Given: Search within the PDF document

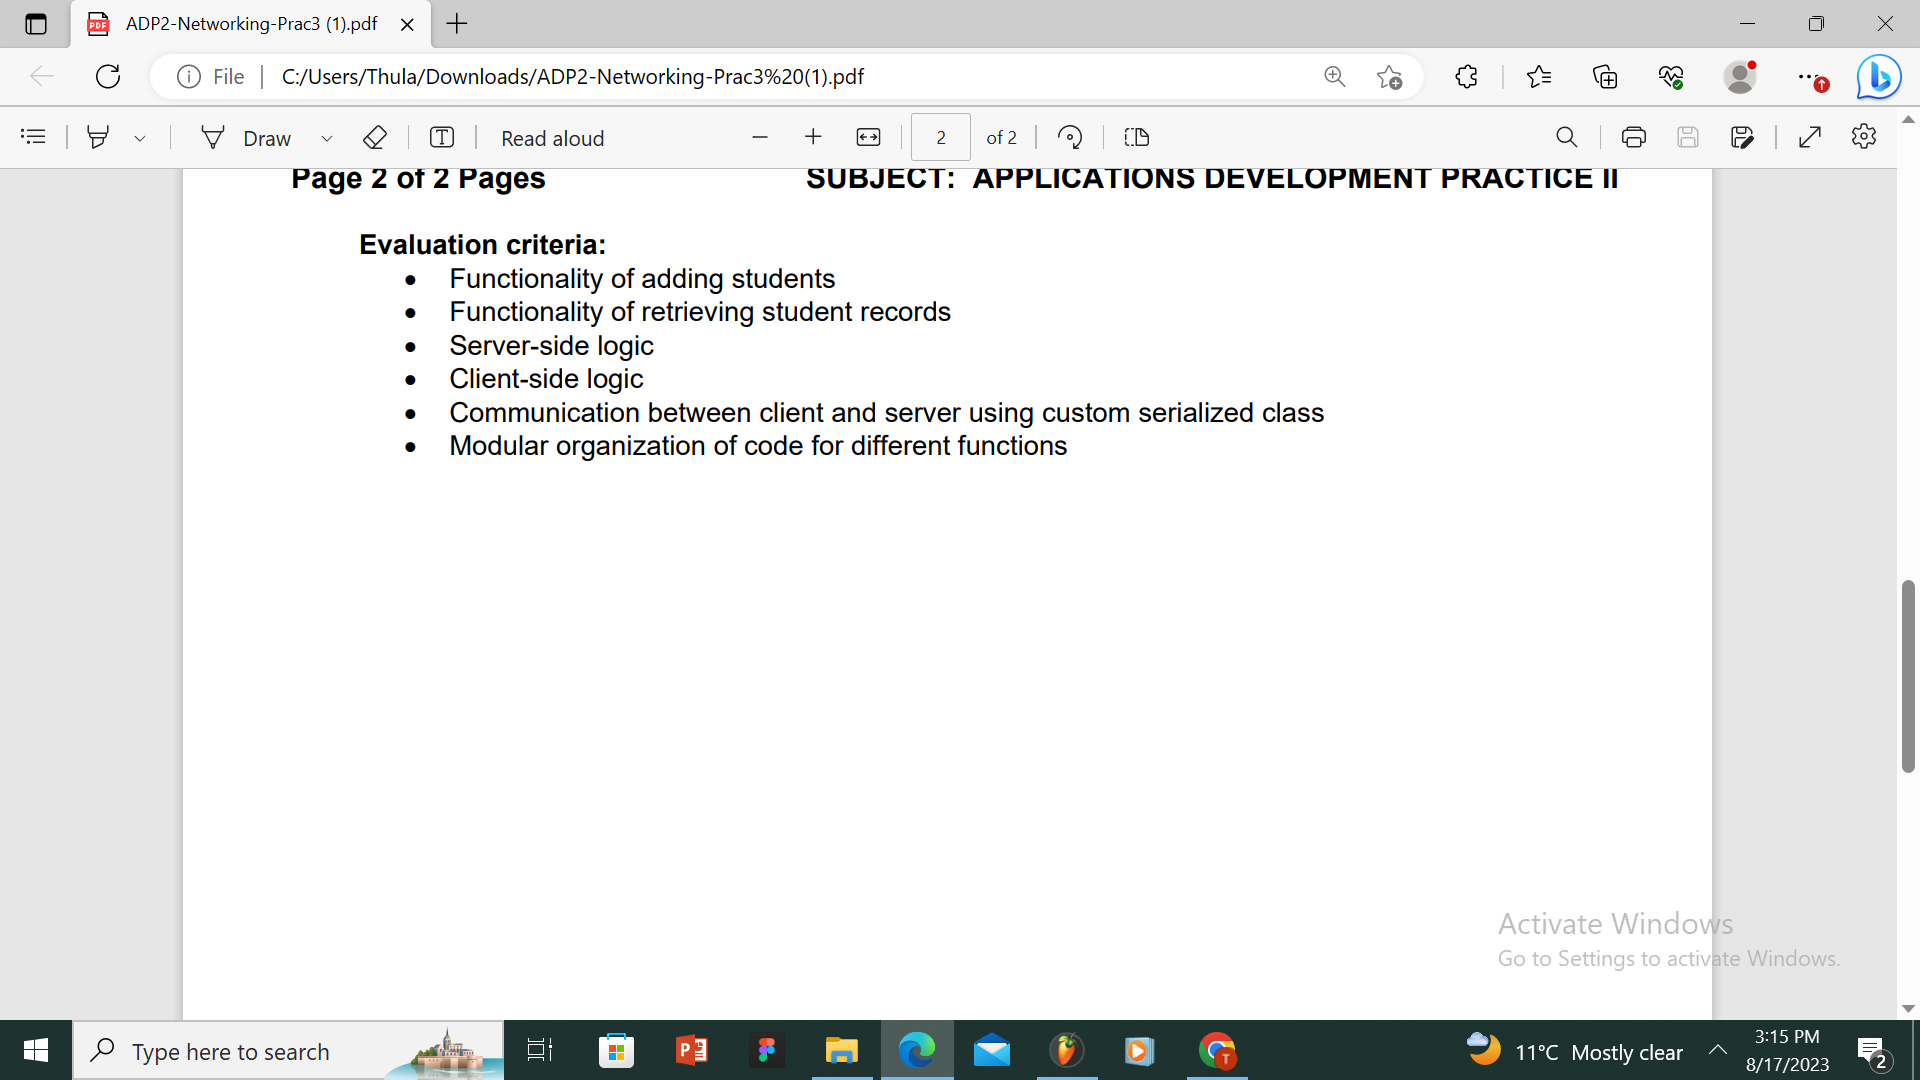Looking at the screenshot, I should pos(1567,137).
